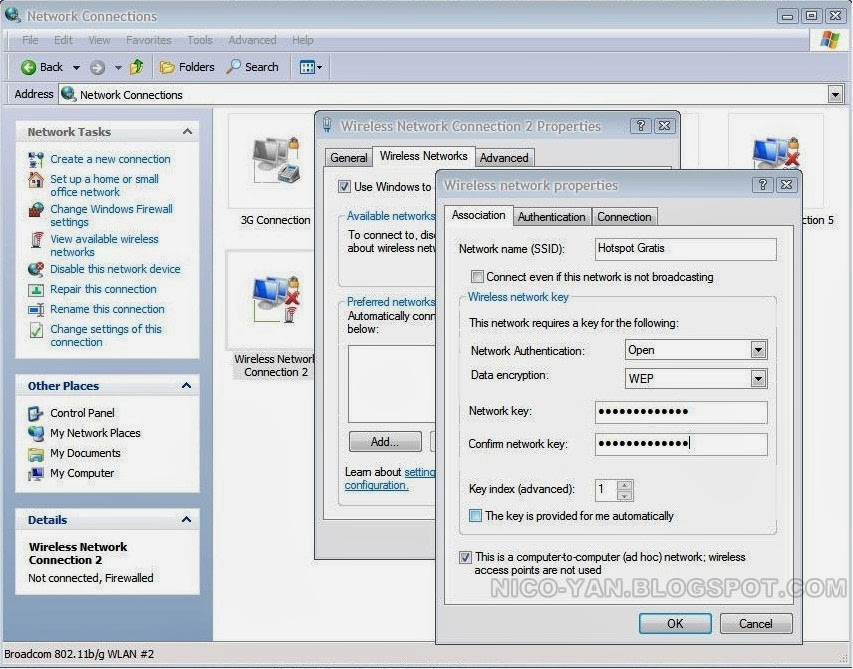This screenshot has height=669, width=853.
Task: Open the Advanced menu
Action: point(251,40)
